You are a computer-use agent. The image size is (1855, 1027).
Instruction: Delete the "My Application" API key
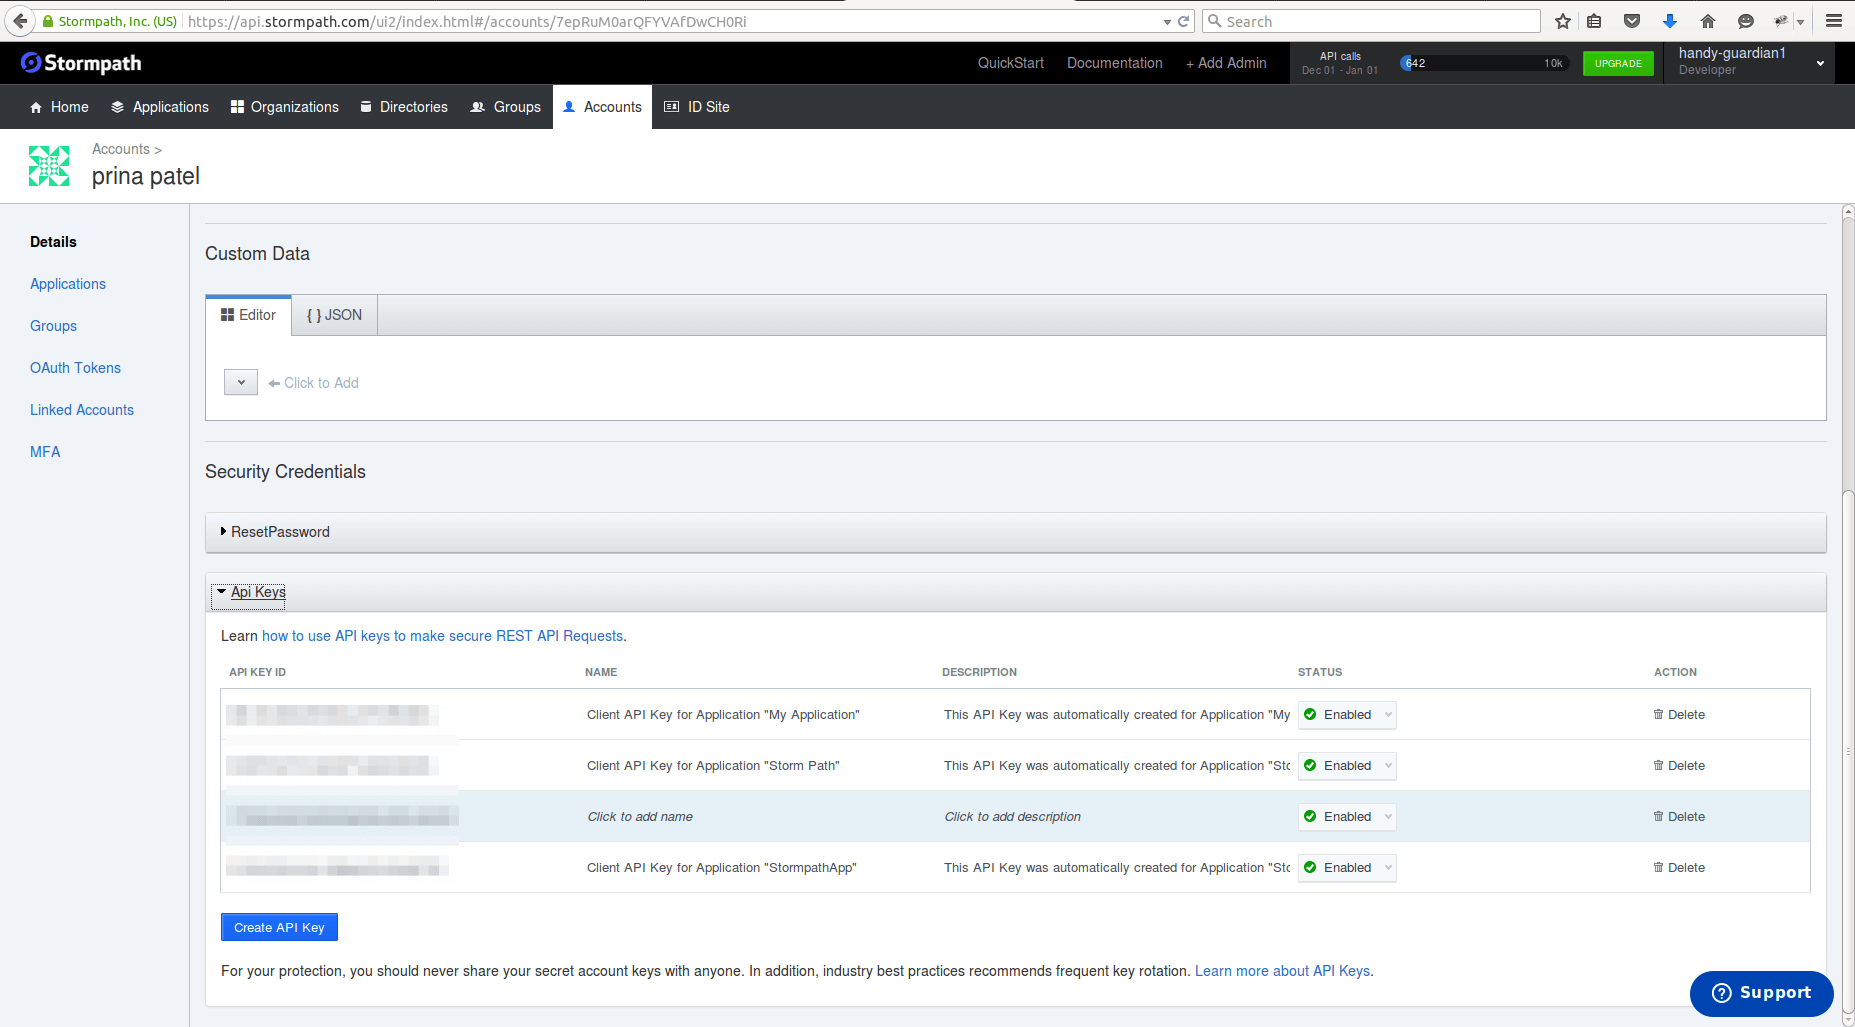tap(1679, 714)
